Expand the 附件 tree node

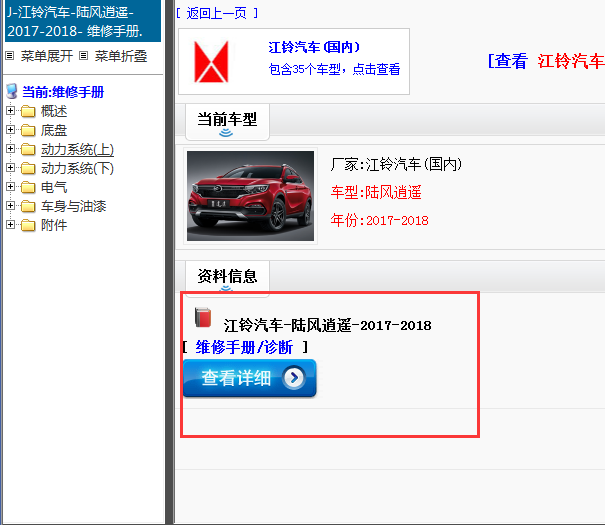[x=10, y=225]
